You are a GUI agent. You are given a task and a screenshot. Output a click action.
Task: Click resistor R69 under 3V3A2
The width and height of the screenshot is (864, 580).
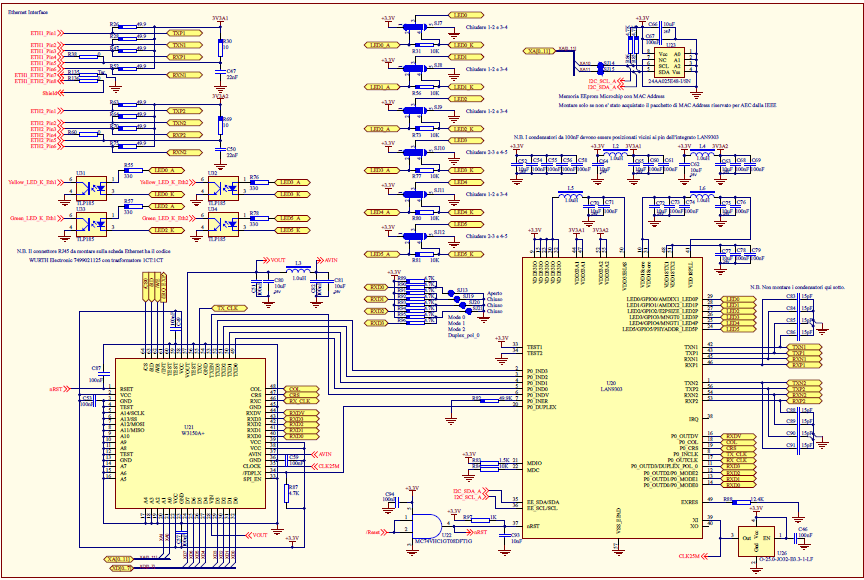[220, 126]
